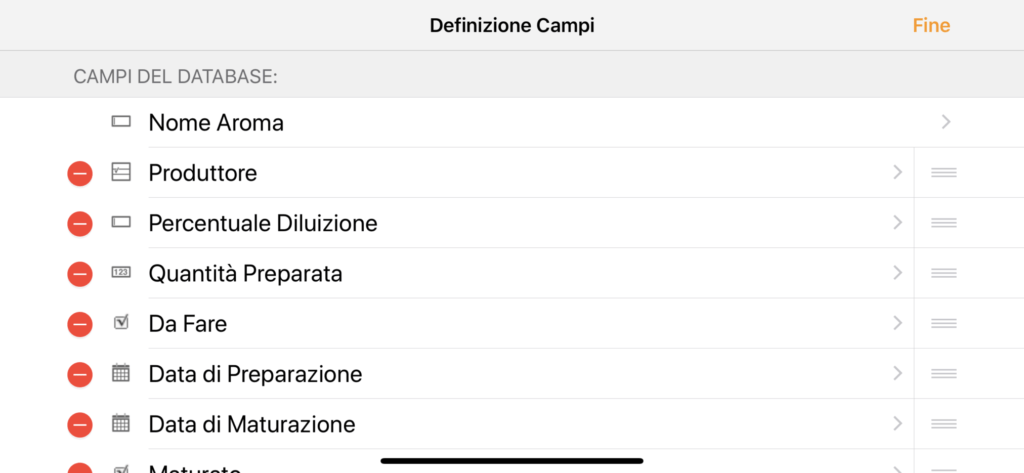Viewport: 1024px width, 473px height.
Task: Click the calendar icon of Data di Preparazione
Action: point(121,373)
